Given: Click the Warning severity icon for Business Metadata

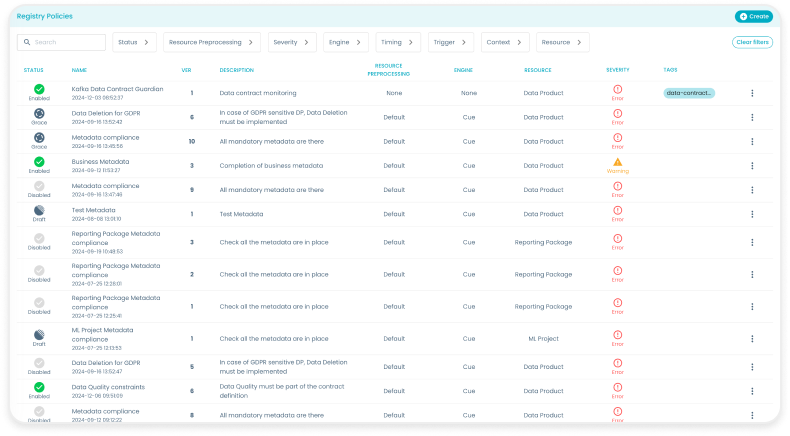Looking at the screenshot, I should pos(617,162).
